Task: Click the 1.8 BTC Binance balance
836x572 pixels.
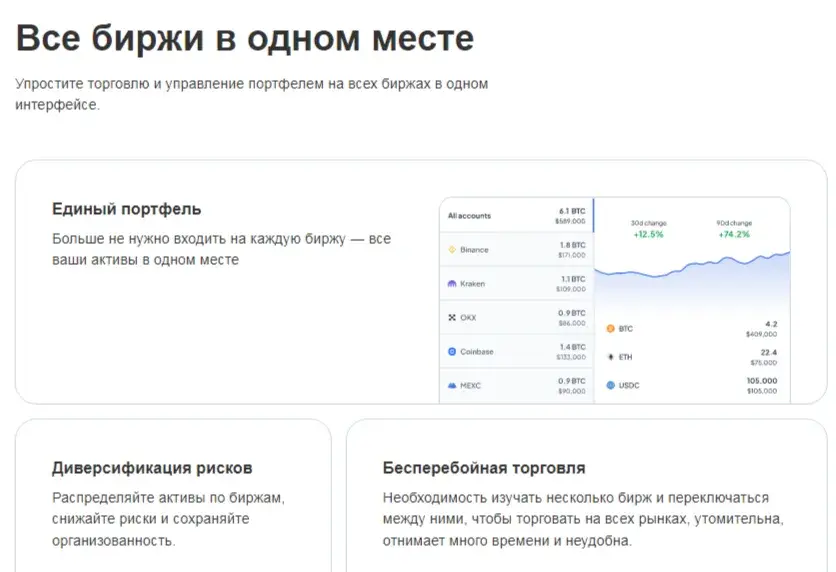Action: click(x=572, y=245)
